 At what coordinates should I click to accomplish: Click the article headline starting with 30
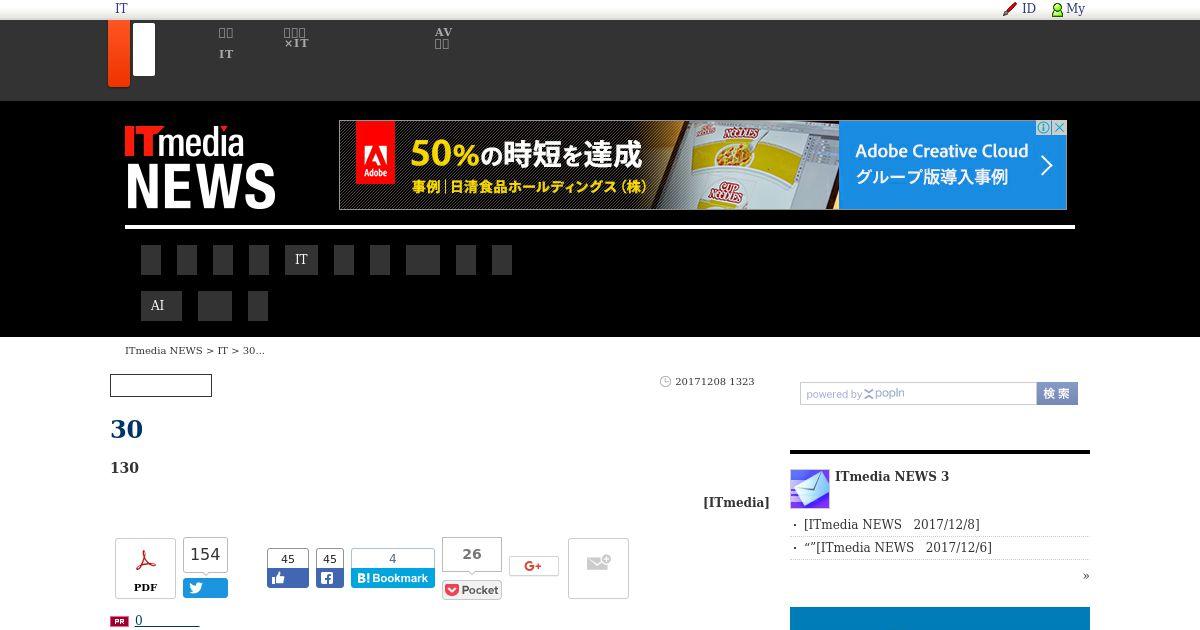127,429
